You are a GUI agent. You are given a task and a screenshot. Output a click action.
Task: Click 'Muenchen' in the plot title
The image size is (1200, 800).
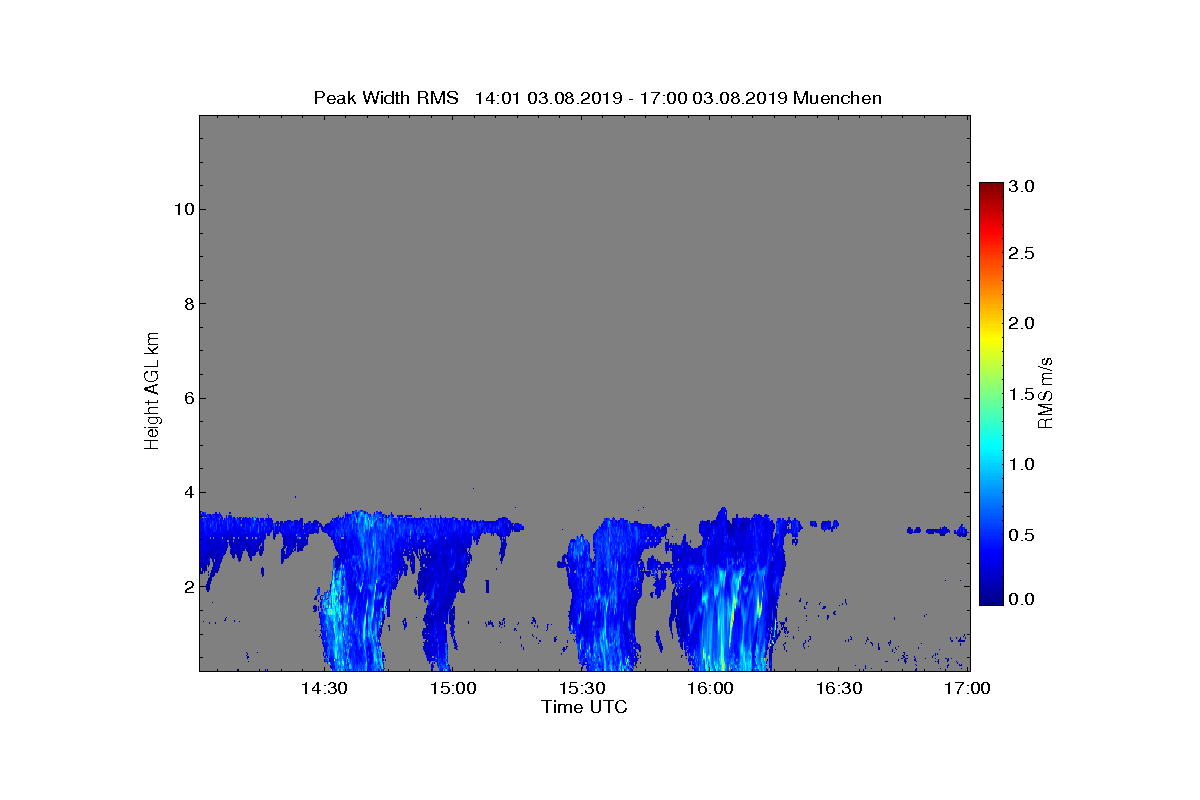click(837, 98)
